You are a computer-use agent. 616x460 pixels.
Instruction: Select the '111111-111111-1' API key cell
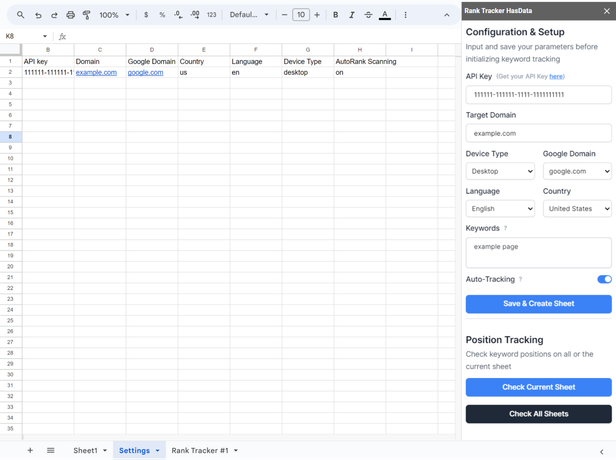tap(48, 73)
